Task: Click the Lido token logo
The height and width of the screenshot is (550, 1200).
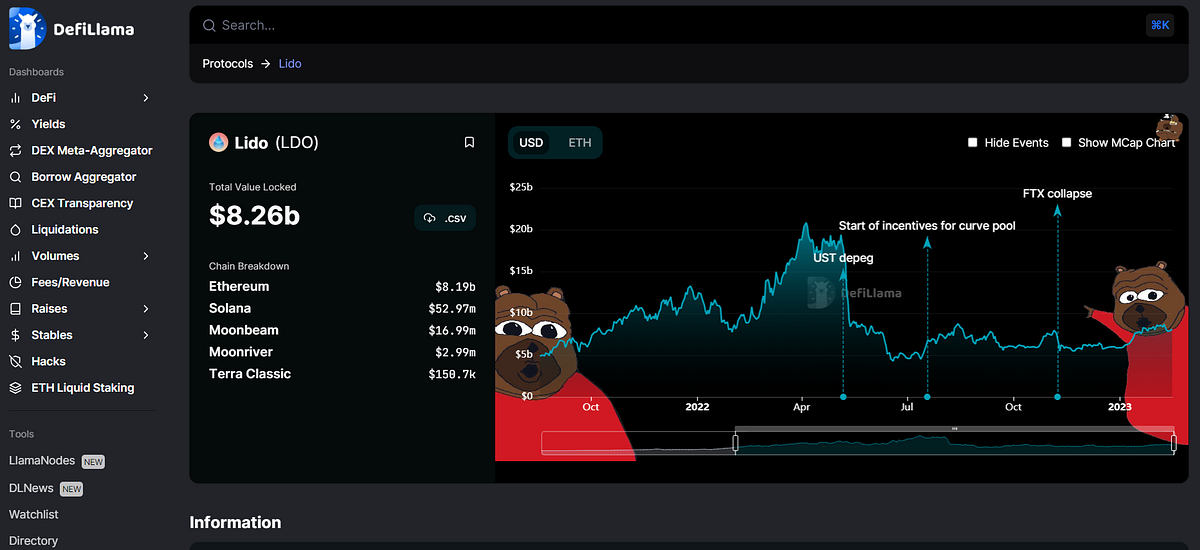Action: [218, 143]
